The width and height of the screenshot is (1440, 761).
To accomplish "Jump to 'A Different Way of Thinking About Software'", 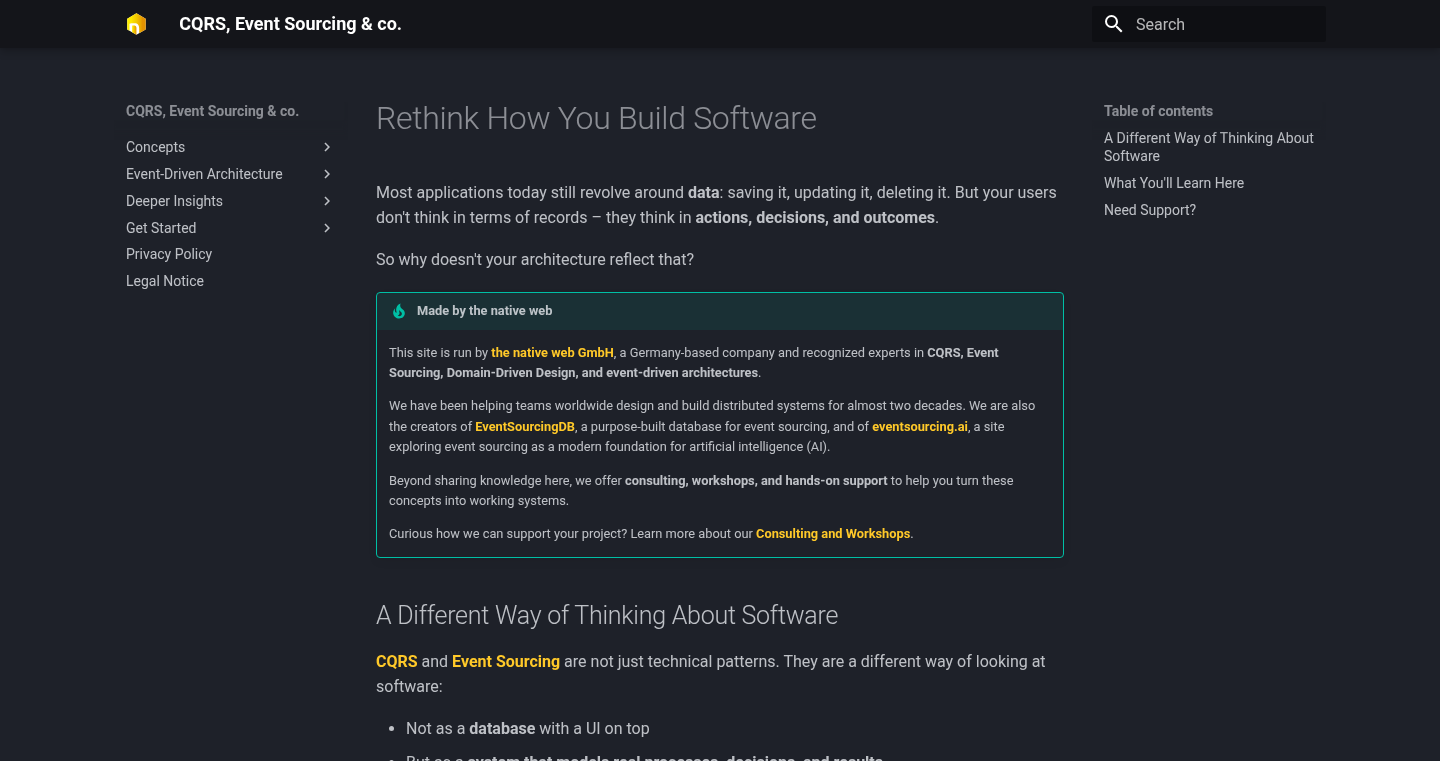I will click(1208, 147).
